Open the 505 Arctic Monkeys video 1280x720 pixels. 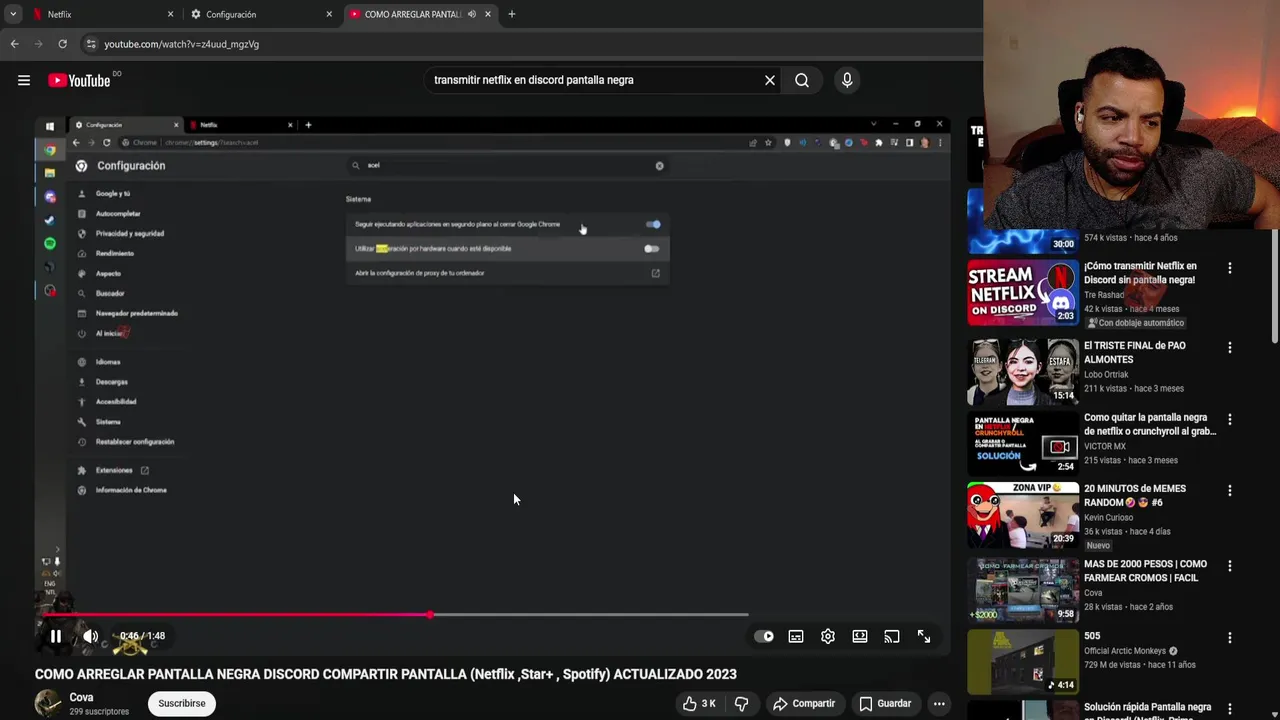1092,636
